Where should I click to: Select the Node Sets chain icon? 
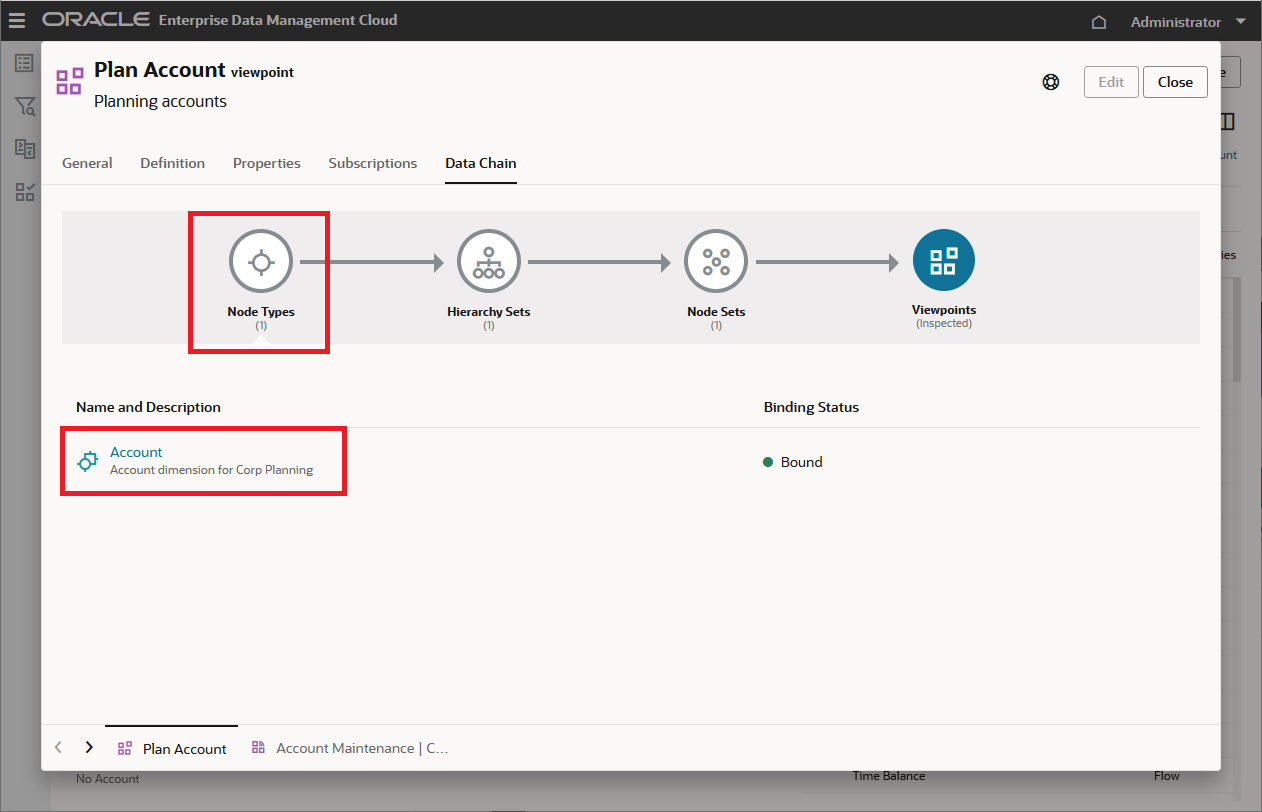click(716, 262)
